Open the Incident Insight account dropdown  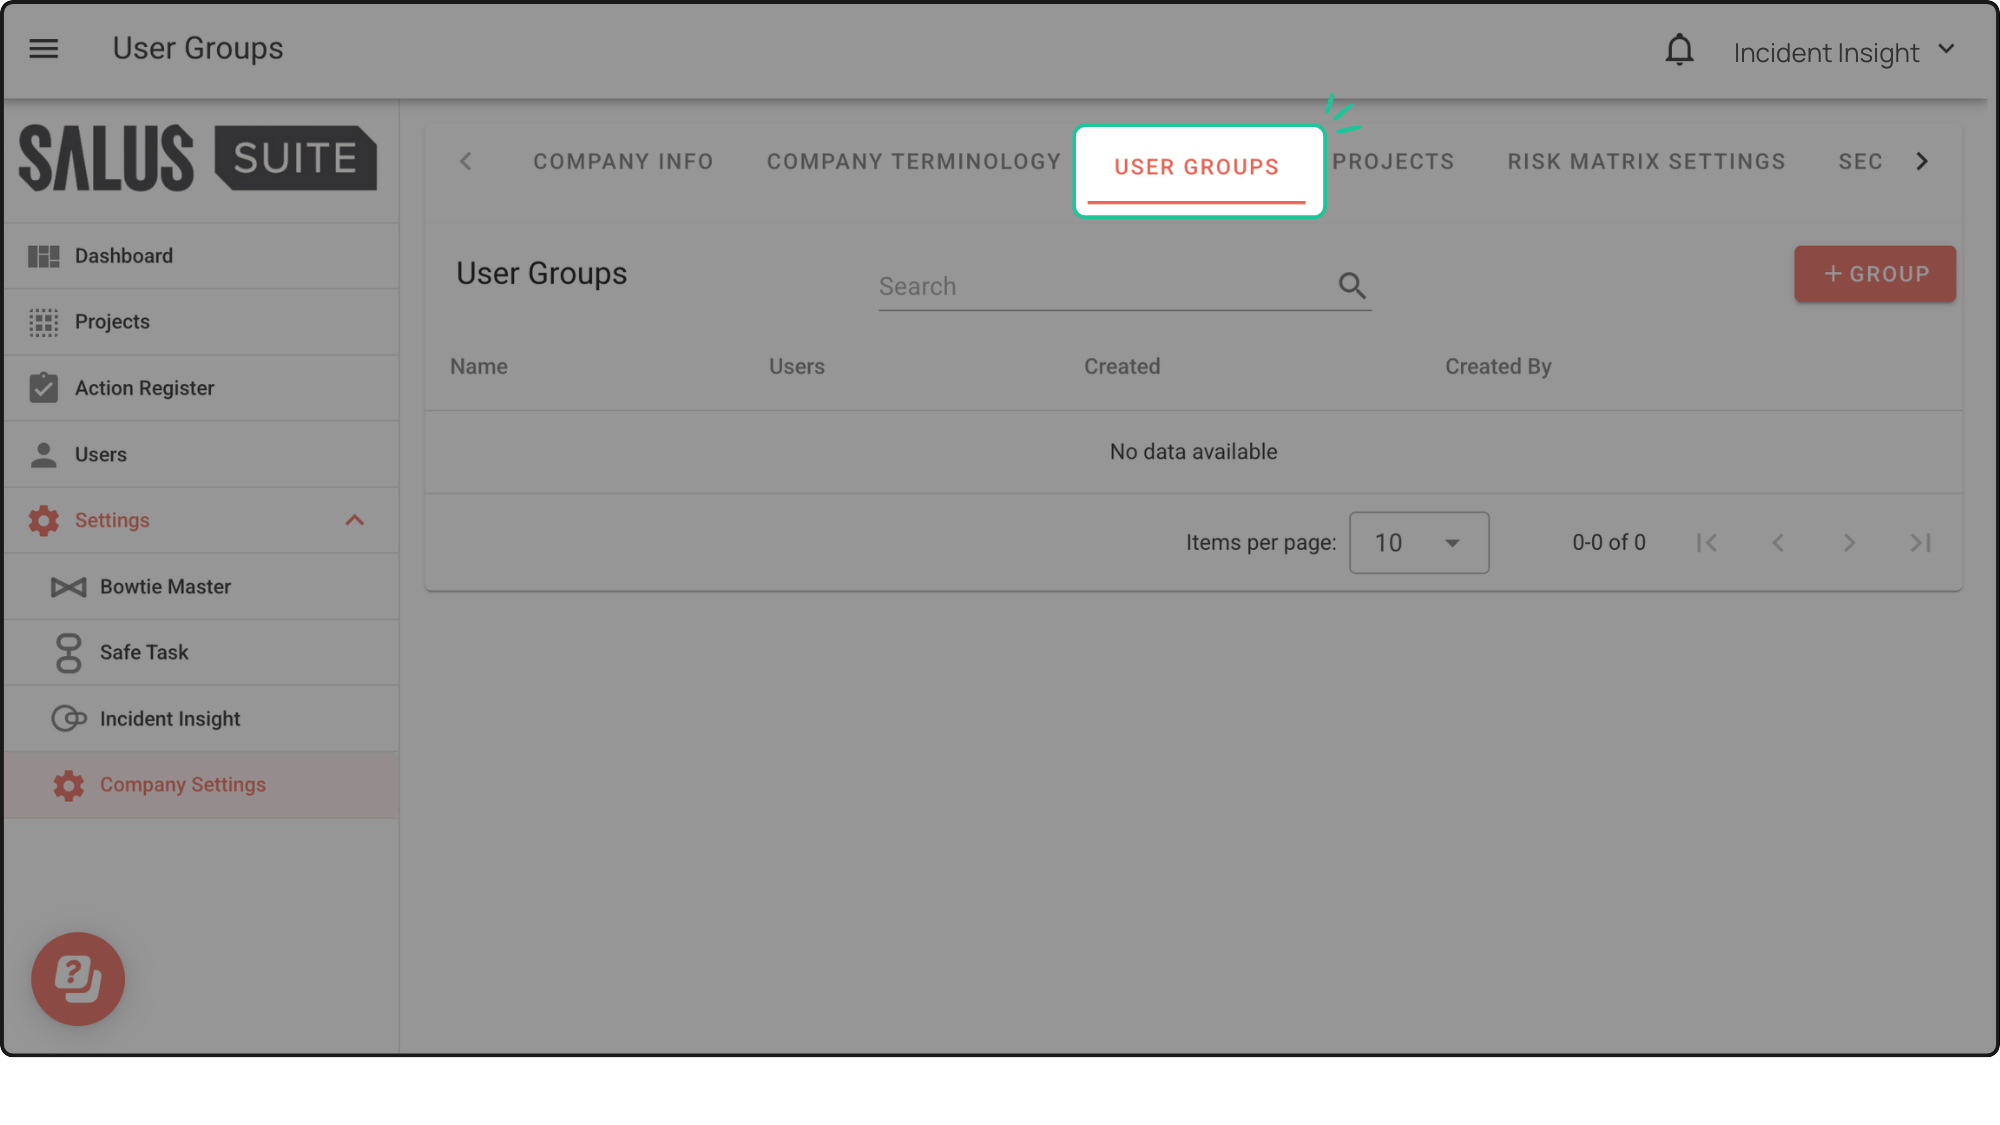pyautogui.click(x=1843, y=52)
